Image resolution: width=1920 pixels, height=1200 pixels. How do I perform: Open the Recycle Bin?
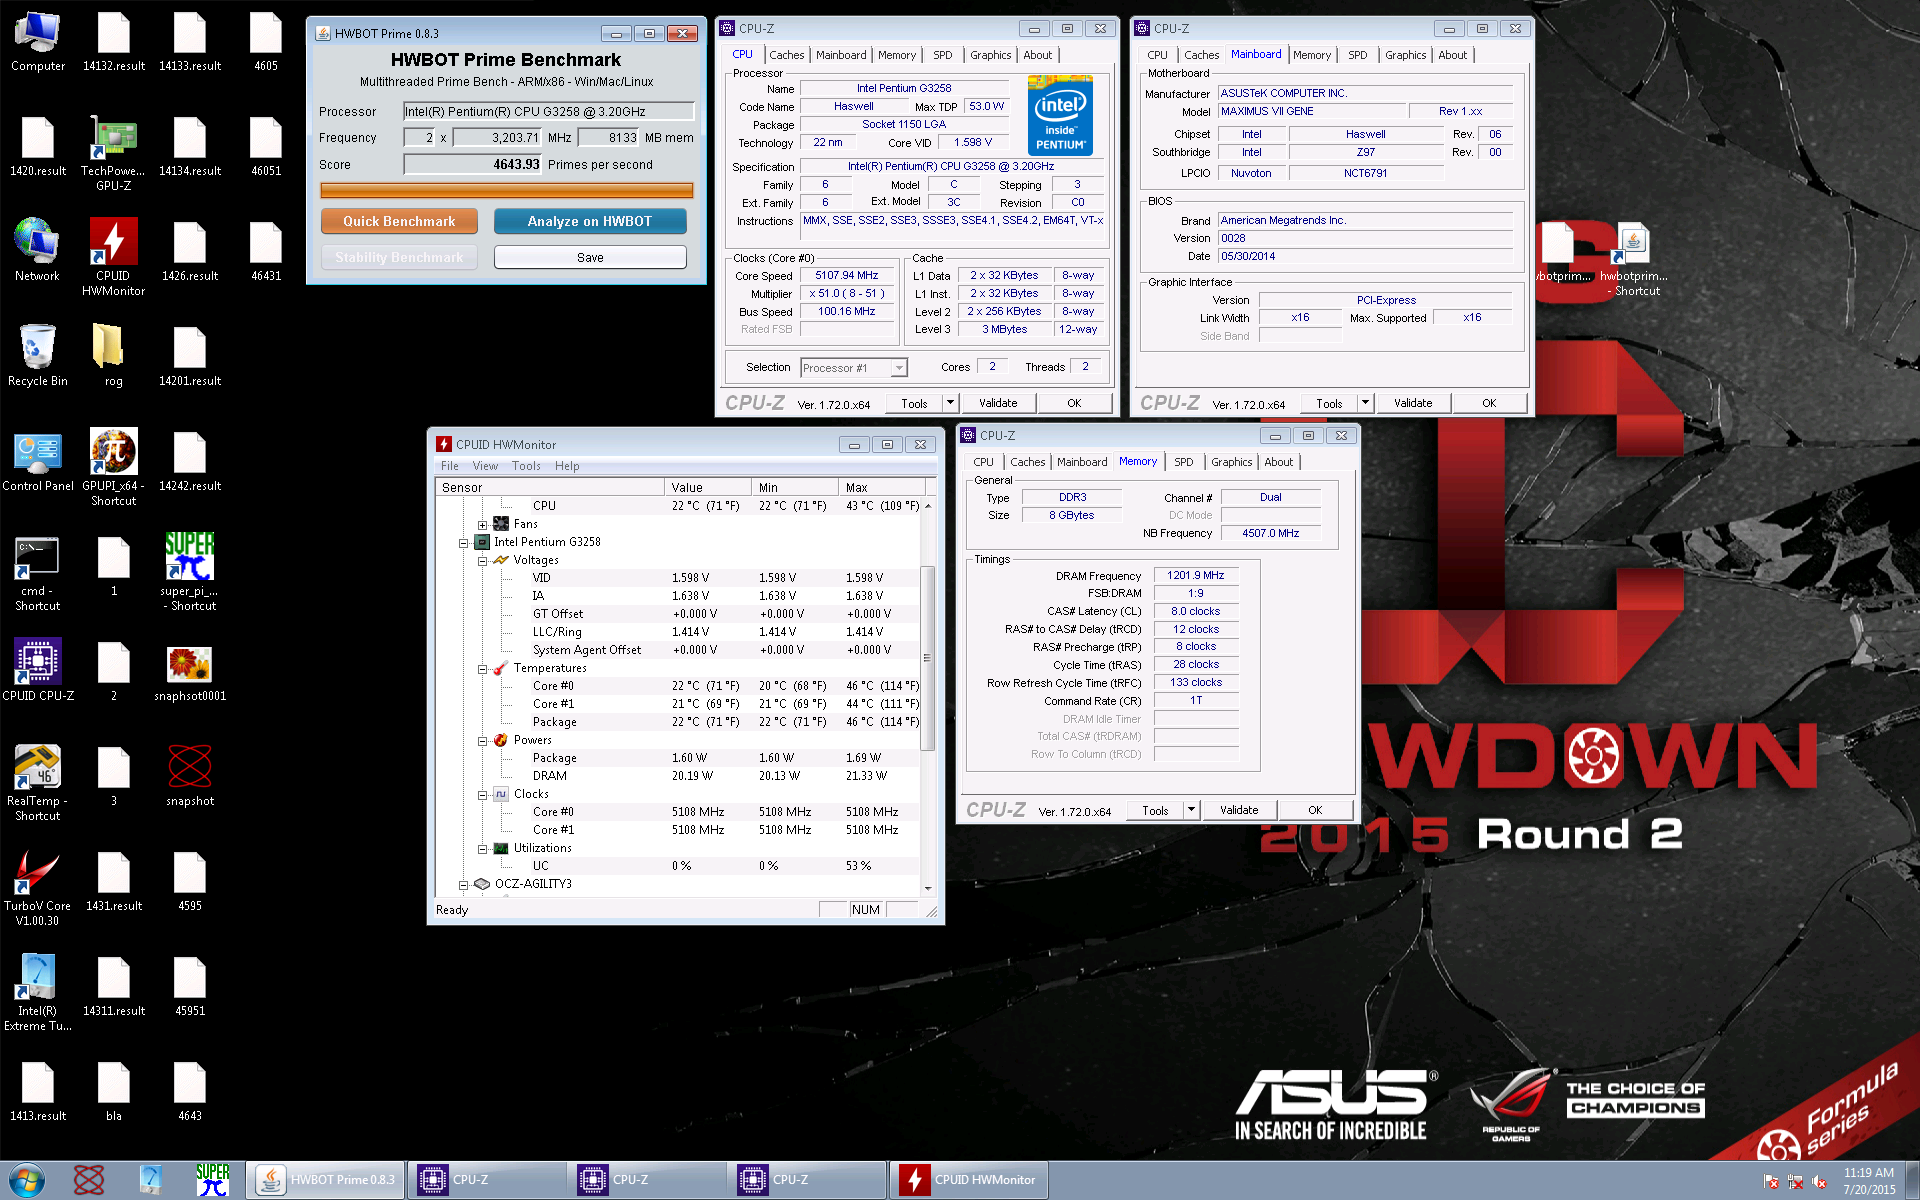point(38,355)
